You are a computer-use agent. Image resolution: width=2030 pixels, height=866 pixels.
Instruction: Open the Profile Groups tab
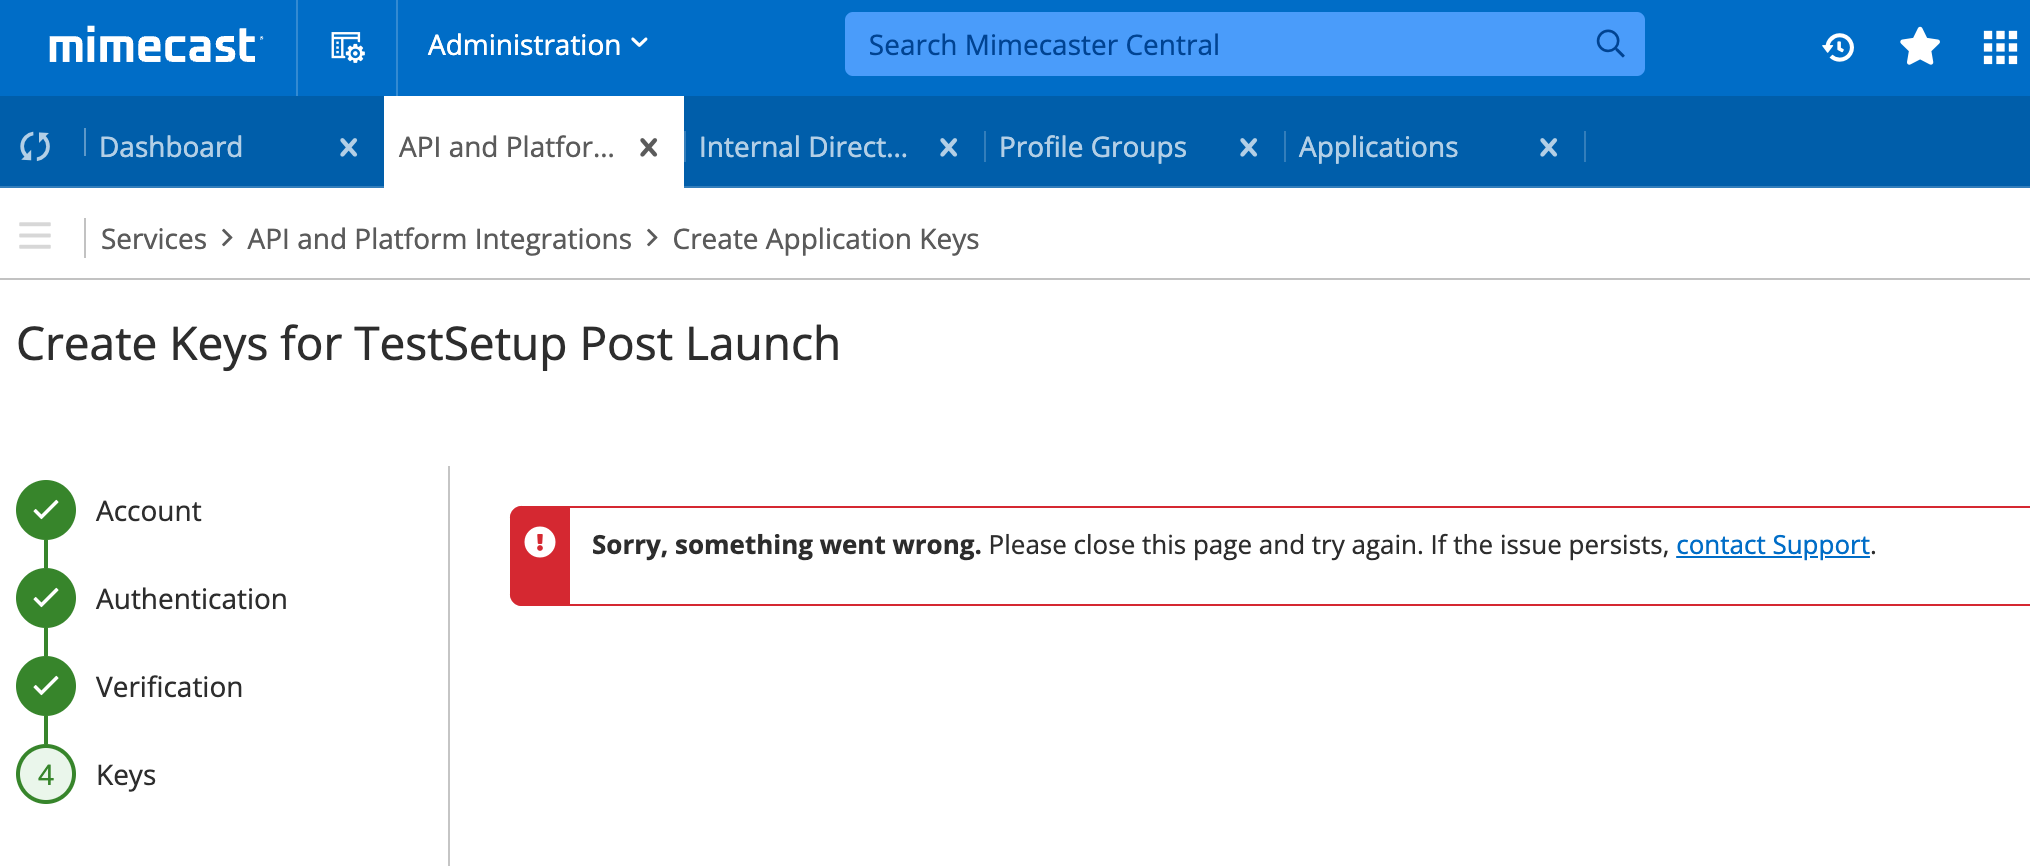coord(1092,147)
